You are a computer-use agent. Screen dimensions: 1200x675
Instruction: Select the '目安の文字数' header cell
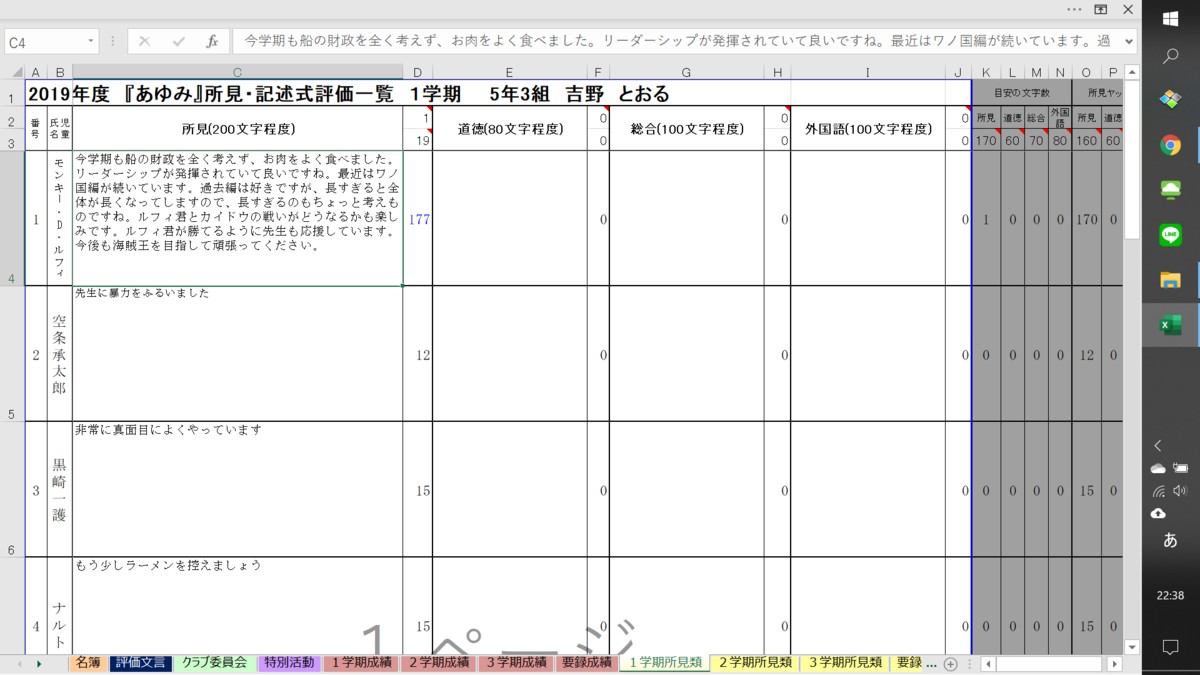tap(1022, 93)
